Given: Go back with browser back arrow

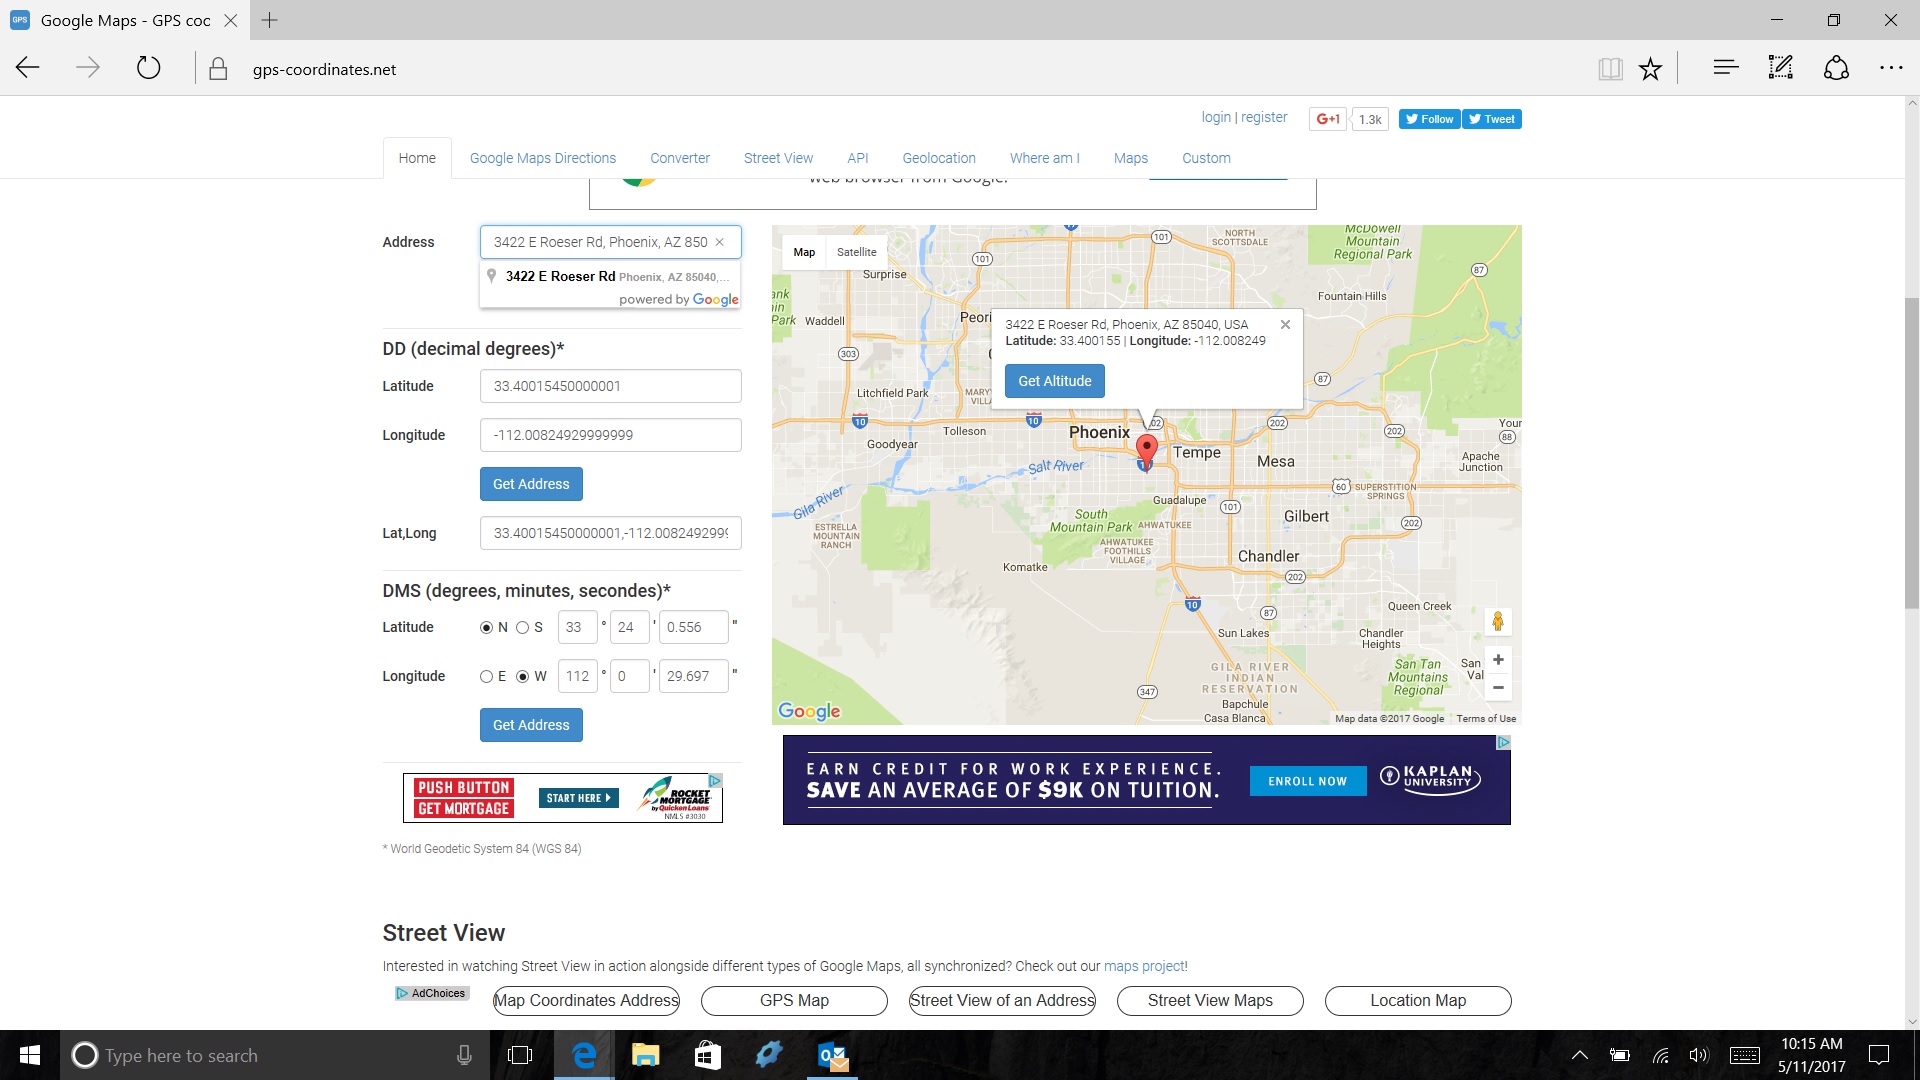Looking at the screenshot, I should coord(28,68).
